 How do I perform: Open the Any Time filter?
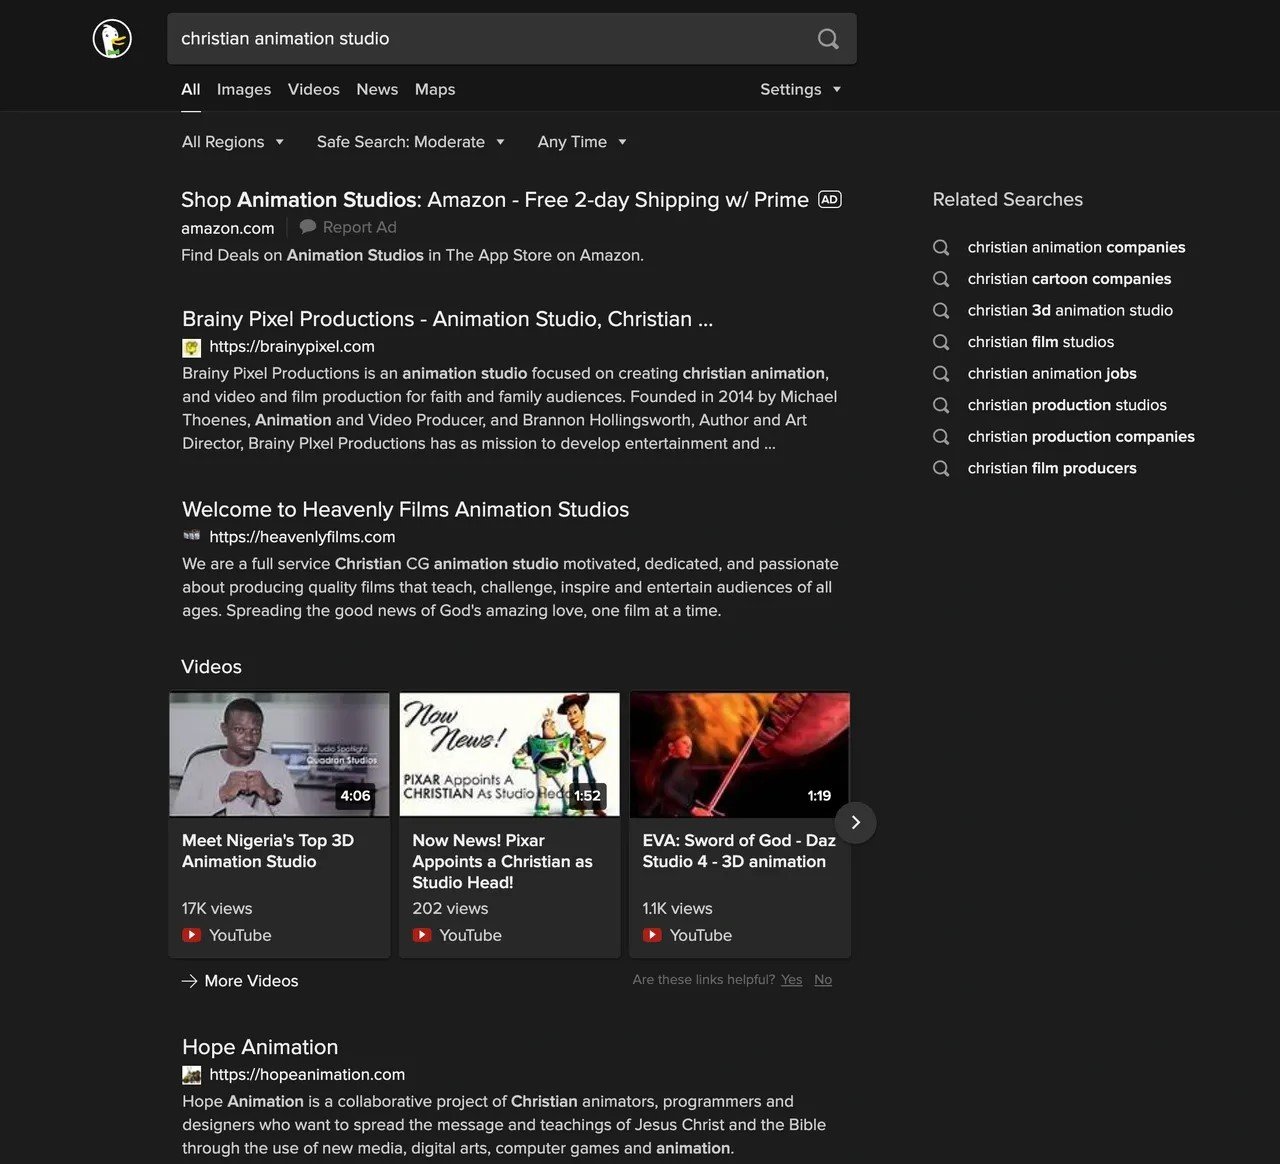(582, 142)
